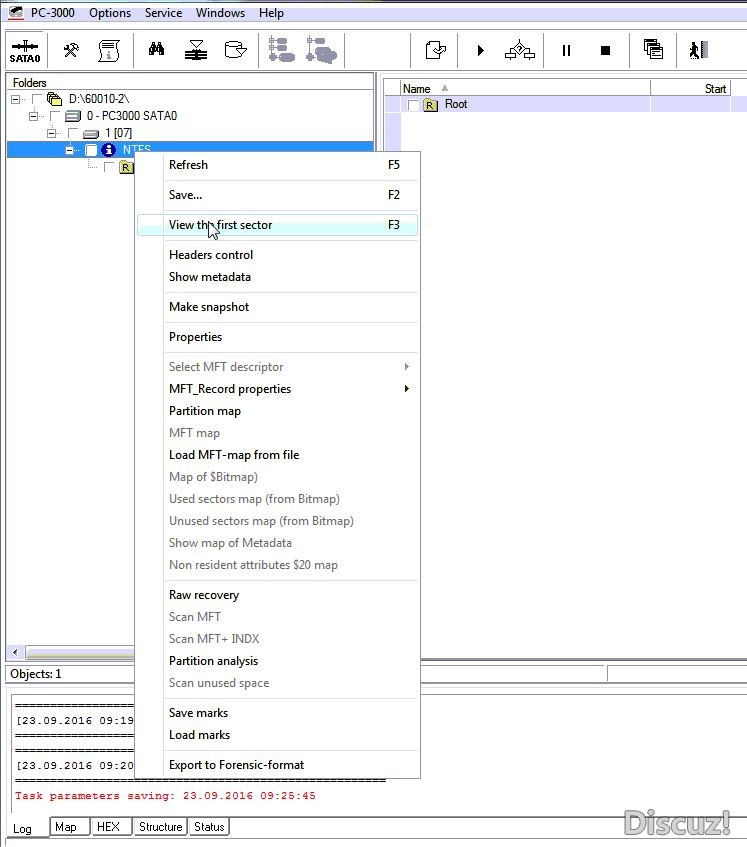Open the Windows menu
Screen dimensions: 747x847
tap(220, 12)
